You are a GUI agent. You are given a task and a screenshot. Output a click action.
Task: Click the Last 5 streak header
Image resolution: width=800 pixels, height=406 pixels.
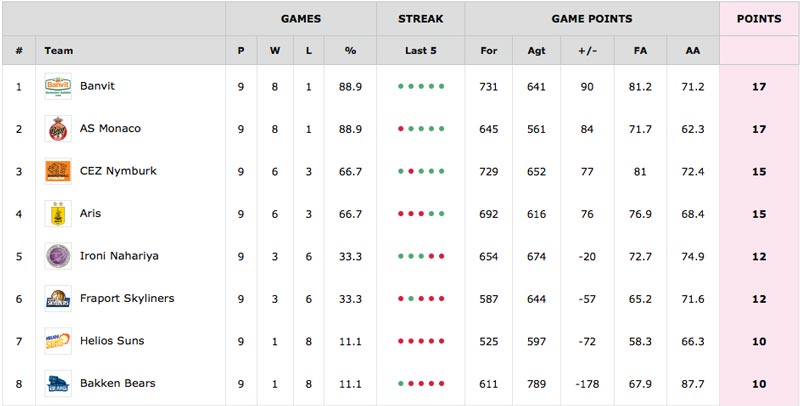click(x=421, y=50)
